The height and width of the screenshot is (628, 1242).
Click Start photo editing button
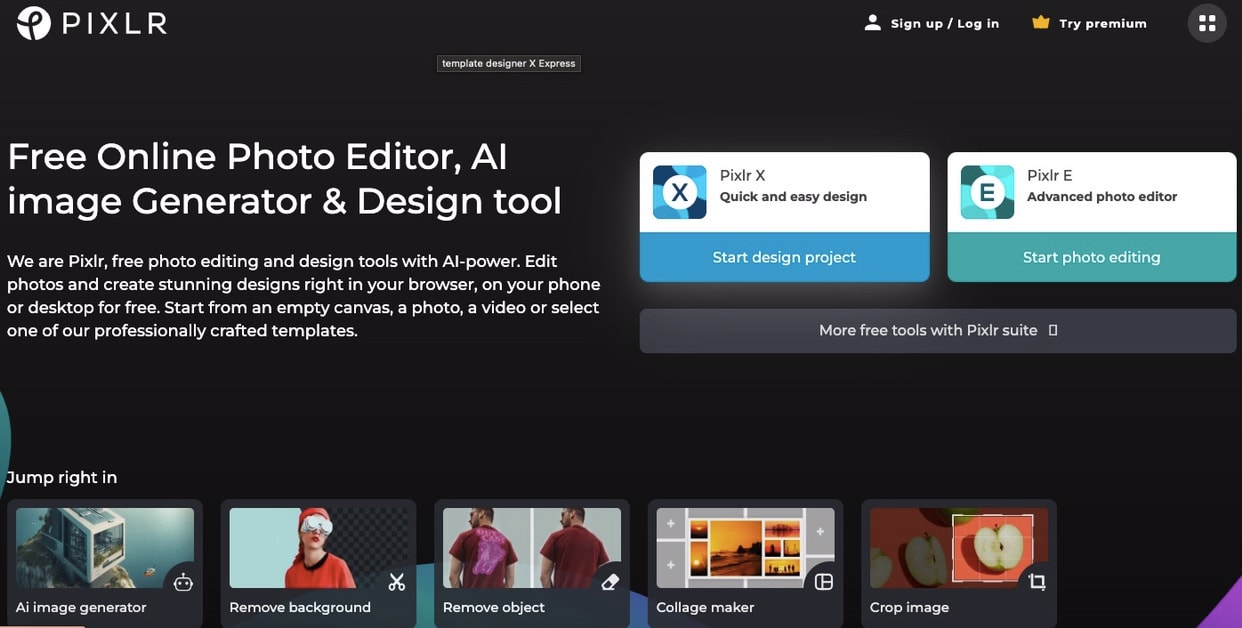(1092, 257)
